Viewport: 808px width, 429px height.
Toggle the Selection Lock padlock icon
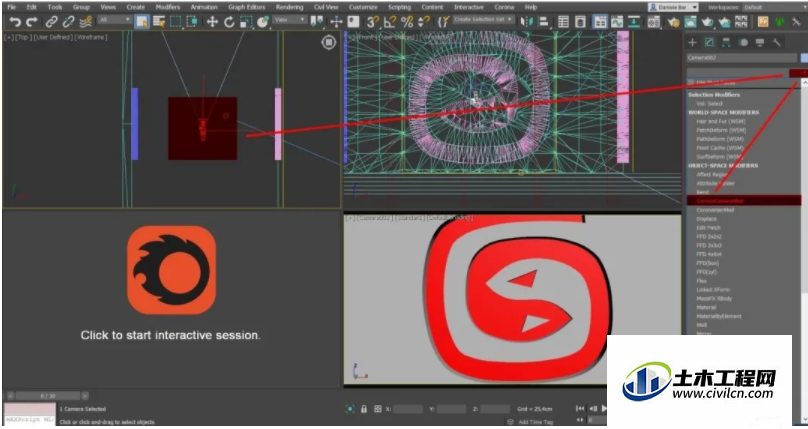364,409
